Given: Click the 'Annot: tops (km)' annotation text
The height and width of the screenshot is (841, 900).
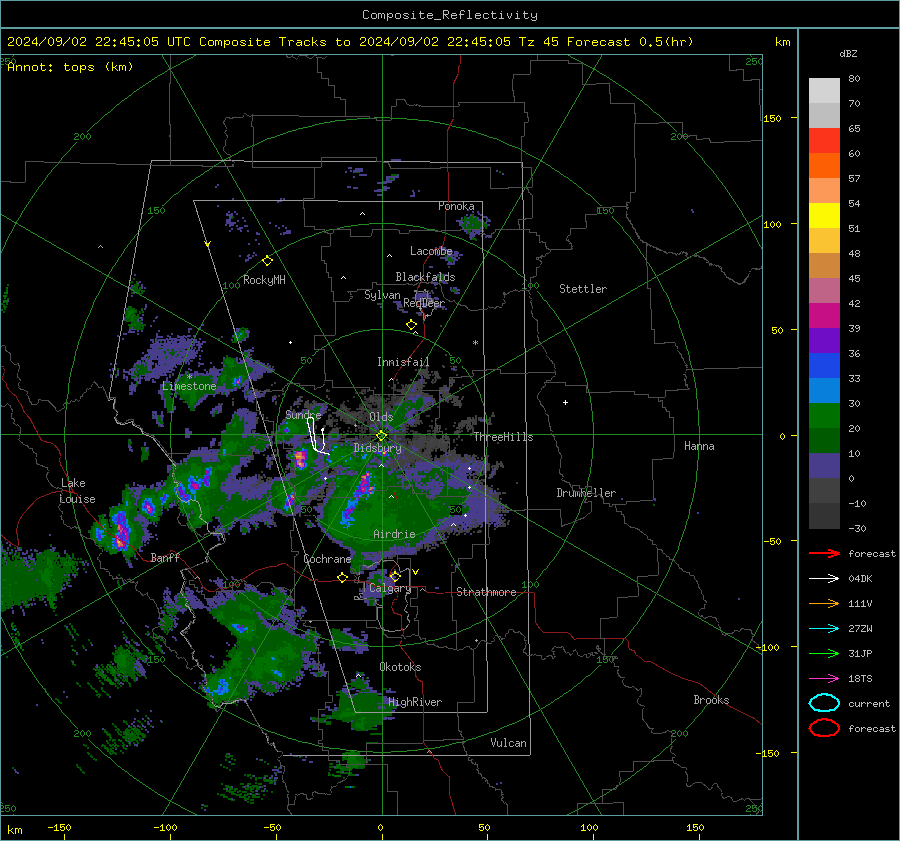Looking at the screenshot, I should pos(70,67).
